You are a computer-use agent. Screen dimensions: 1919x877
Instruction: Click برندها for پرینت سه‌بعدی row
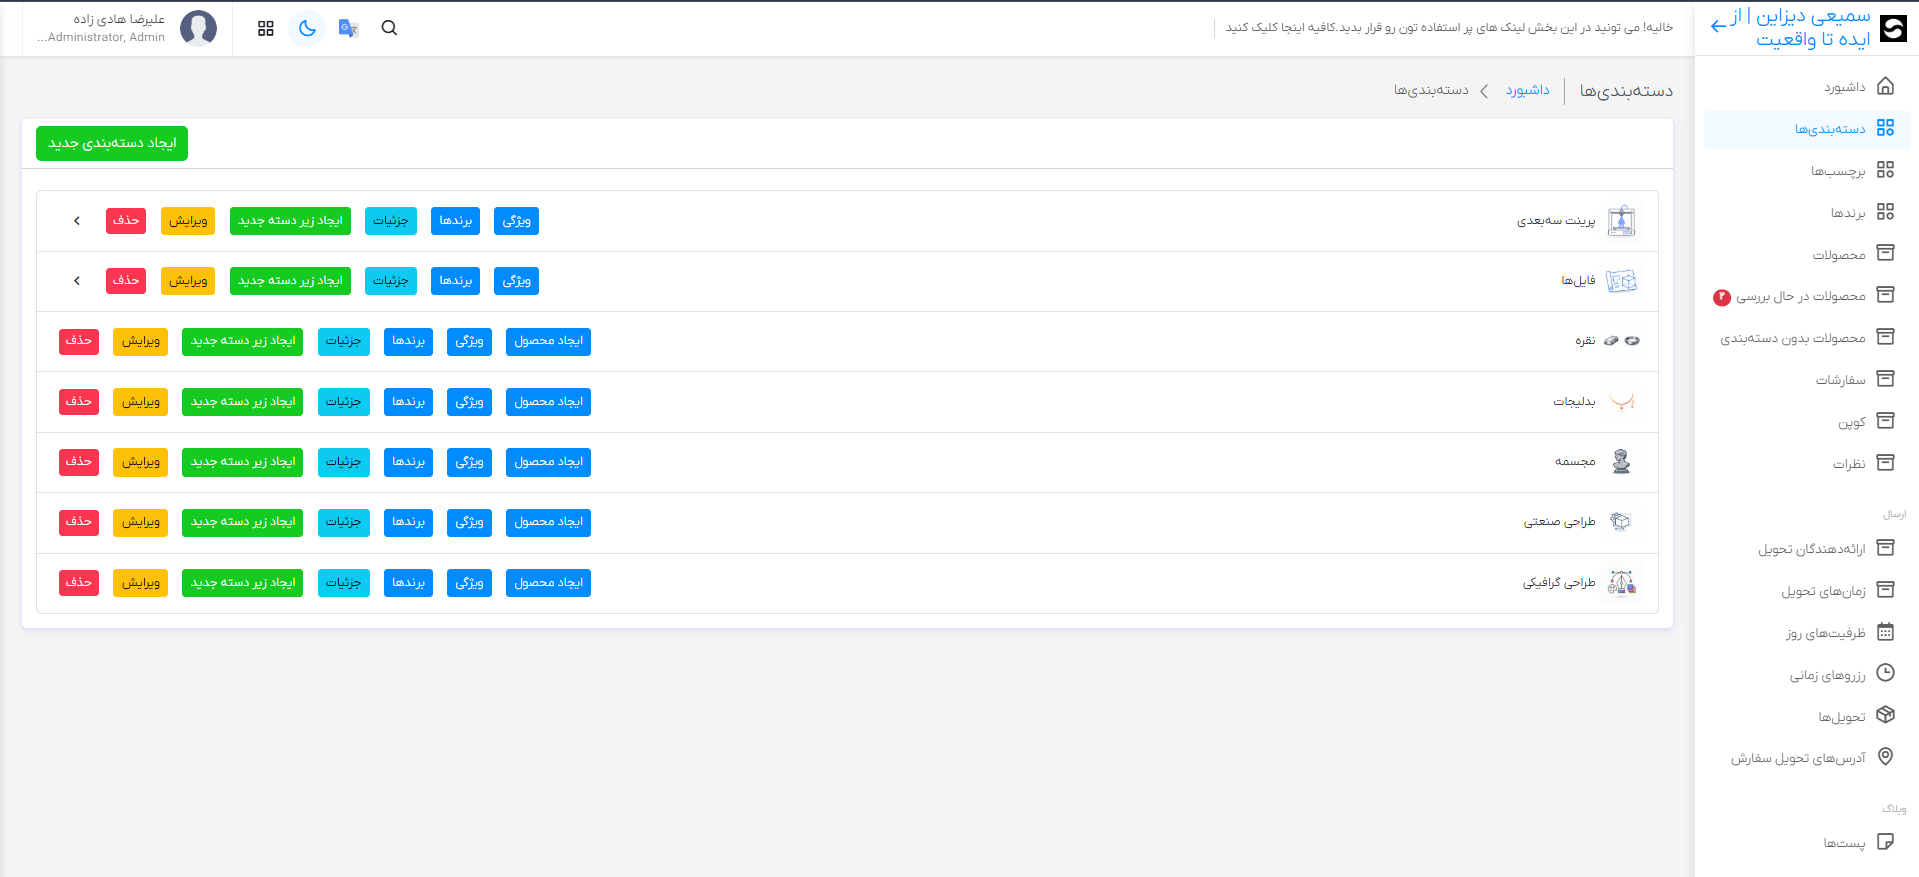coord(456,221)
